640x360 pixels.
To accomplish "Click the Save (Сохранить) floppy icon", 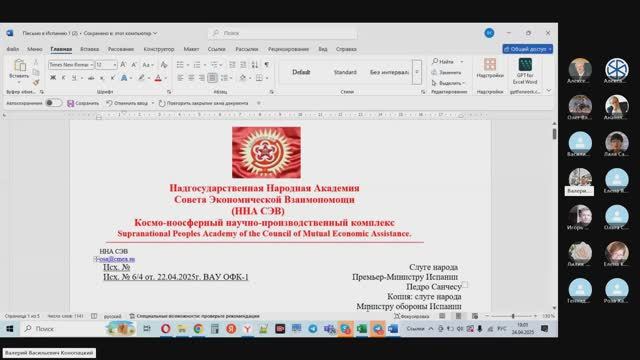I will click(71, 103).
